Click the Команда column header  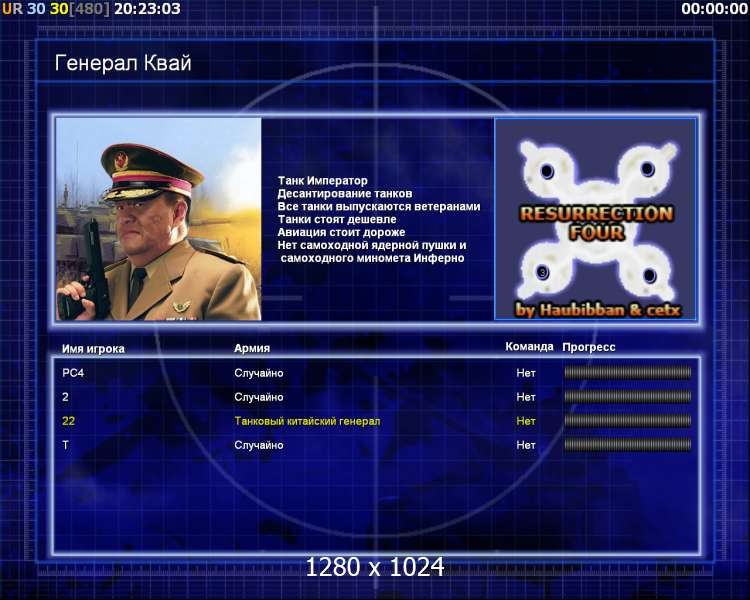[x=529, y=346]
